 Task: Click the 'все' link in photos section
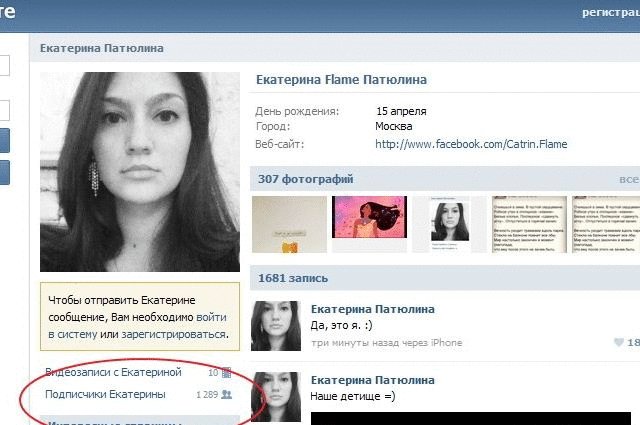pos(629,180)
